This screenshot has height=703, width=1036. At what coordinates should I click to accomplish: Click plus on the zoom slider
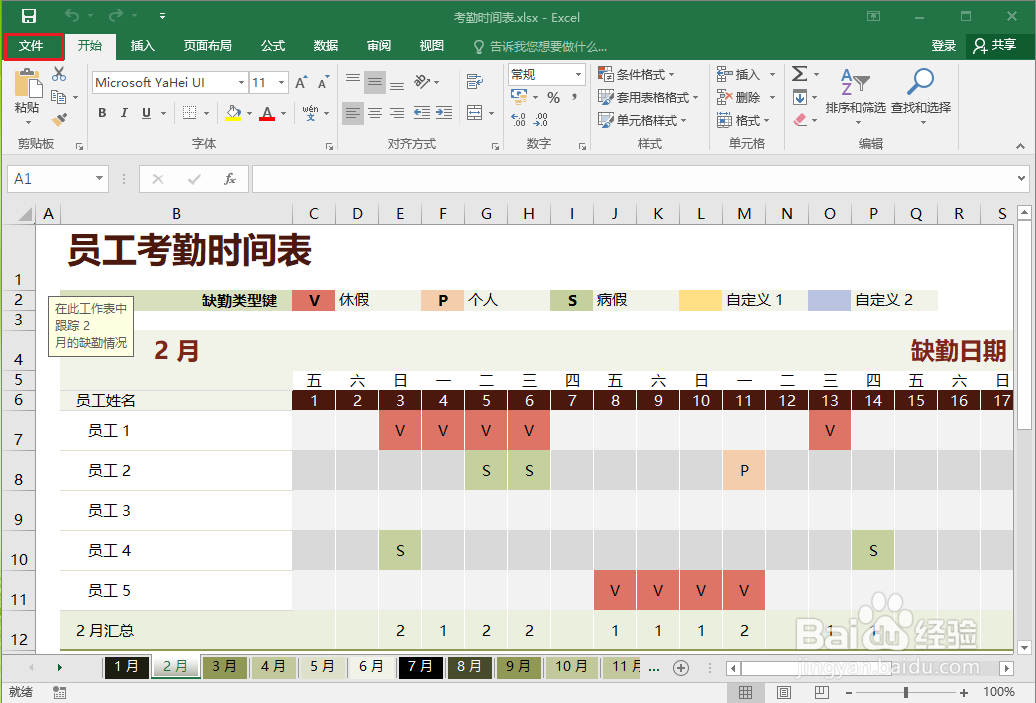[x=964, y=691]
